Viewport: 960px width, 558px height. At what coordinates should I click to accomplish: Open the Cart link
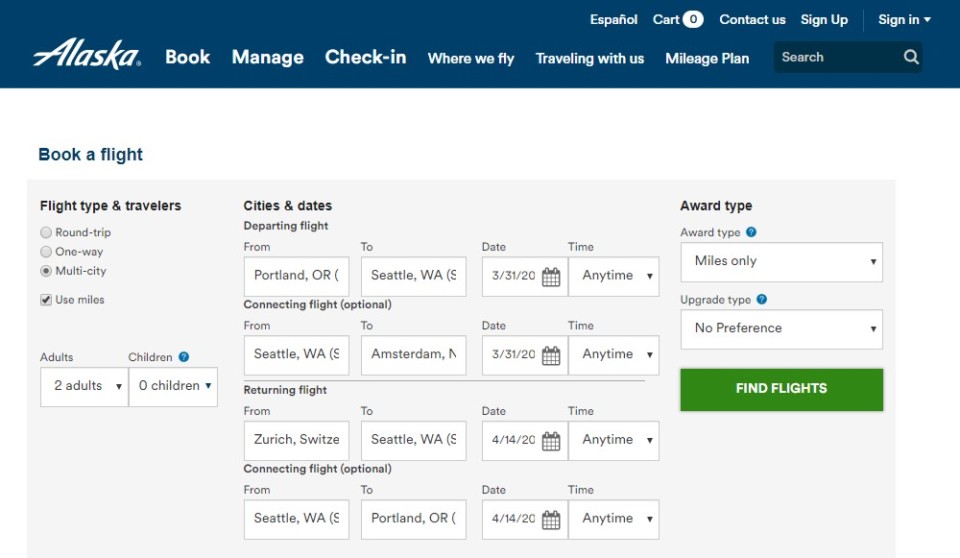(666, 20)
